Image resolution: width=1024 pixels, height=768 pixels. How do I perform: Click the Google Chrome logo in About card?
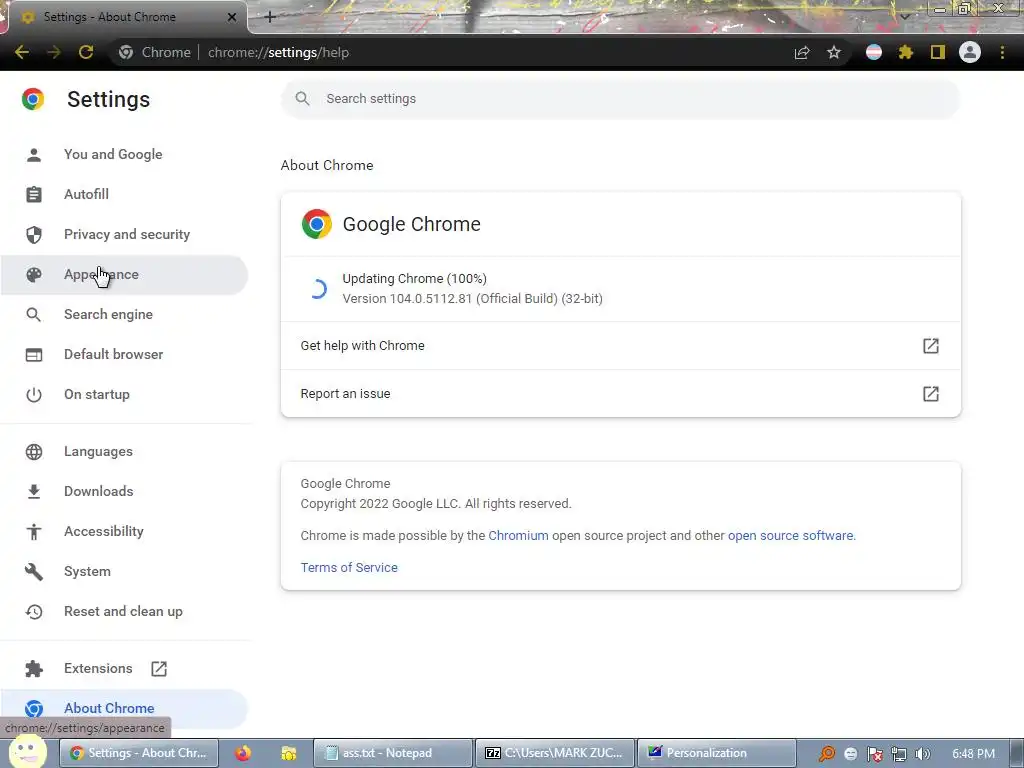coord(317,224)
